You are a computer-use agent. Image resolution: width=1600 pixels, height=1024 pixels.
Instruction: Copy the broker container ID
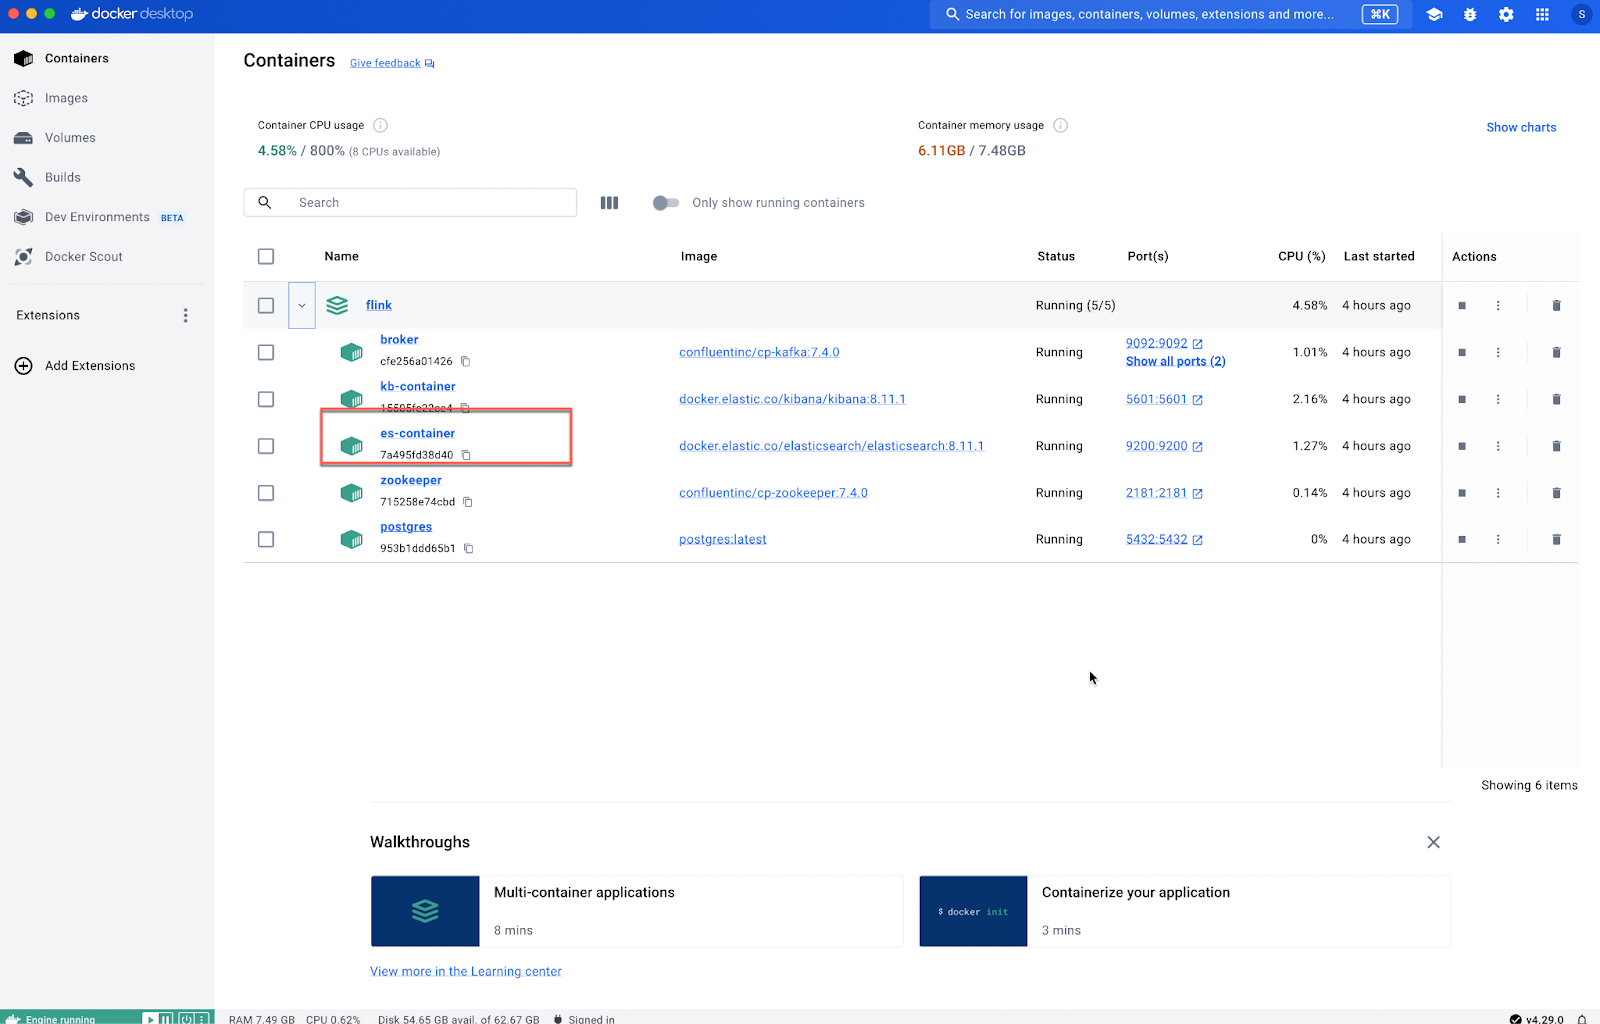[465, 361]
